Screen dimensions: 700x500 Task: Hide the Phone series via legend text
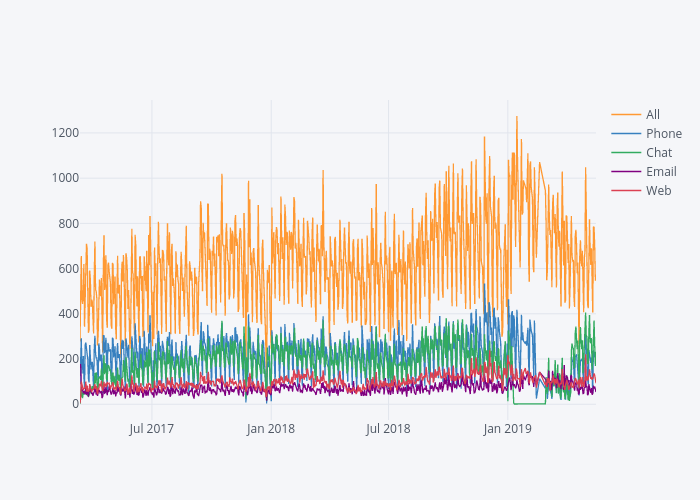coord(663,133)
